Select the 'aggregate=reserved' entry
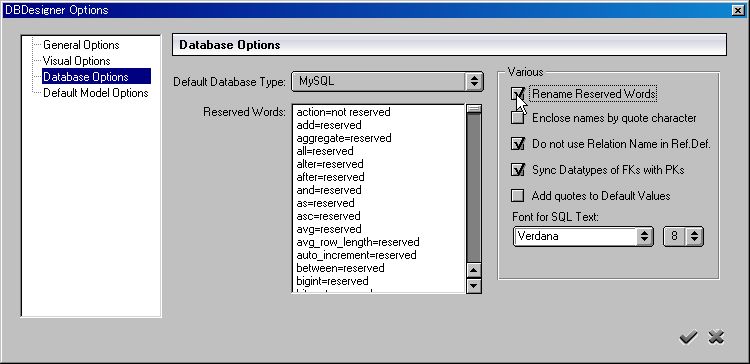The image size is (750, 364). click(344, 138)
